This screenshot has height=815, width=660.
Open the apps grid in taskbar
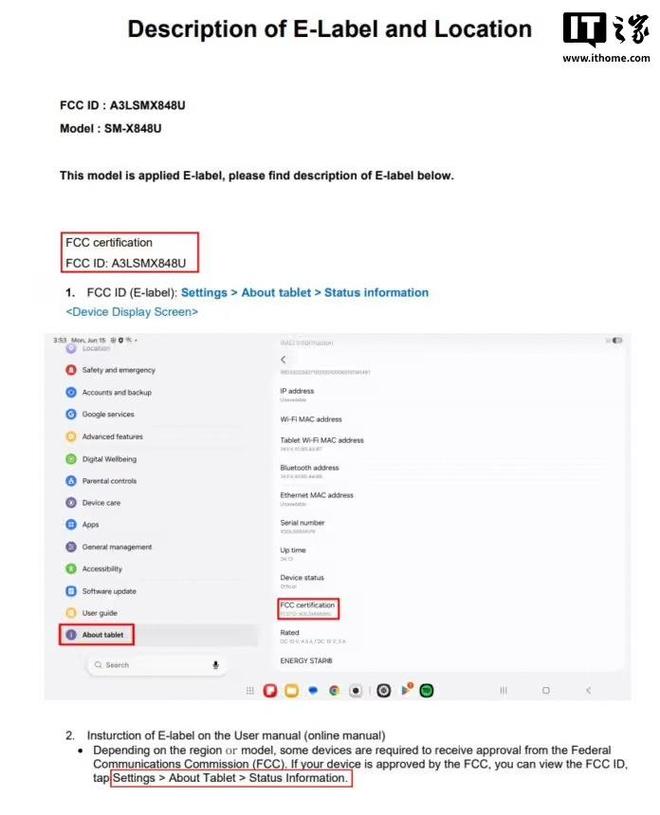click(250, 690)
